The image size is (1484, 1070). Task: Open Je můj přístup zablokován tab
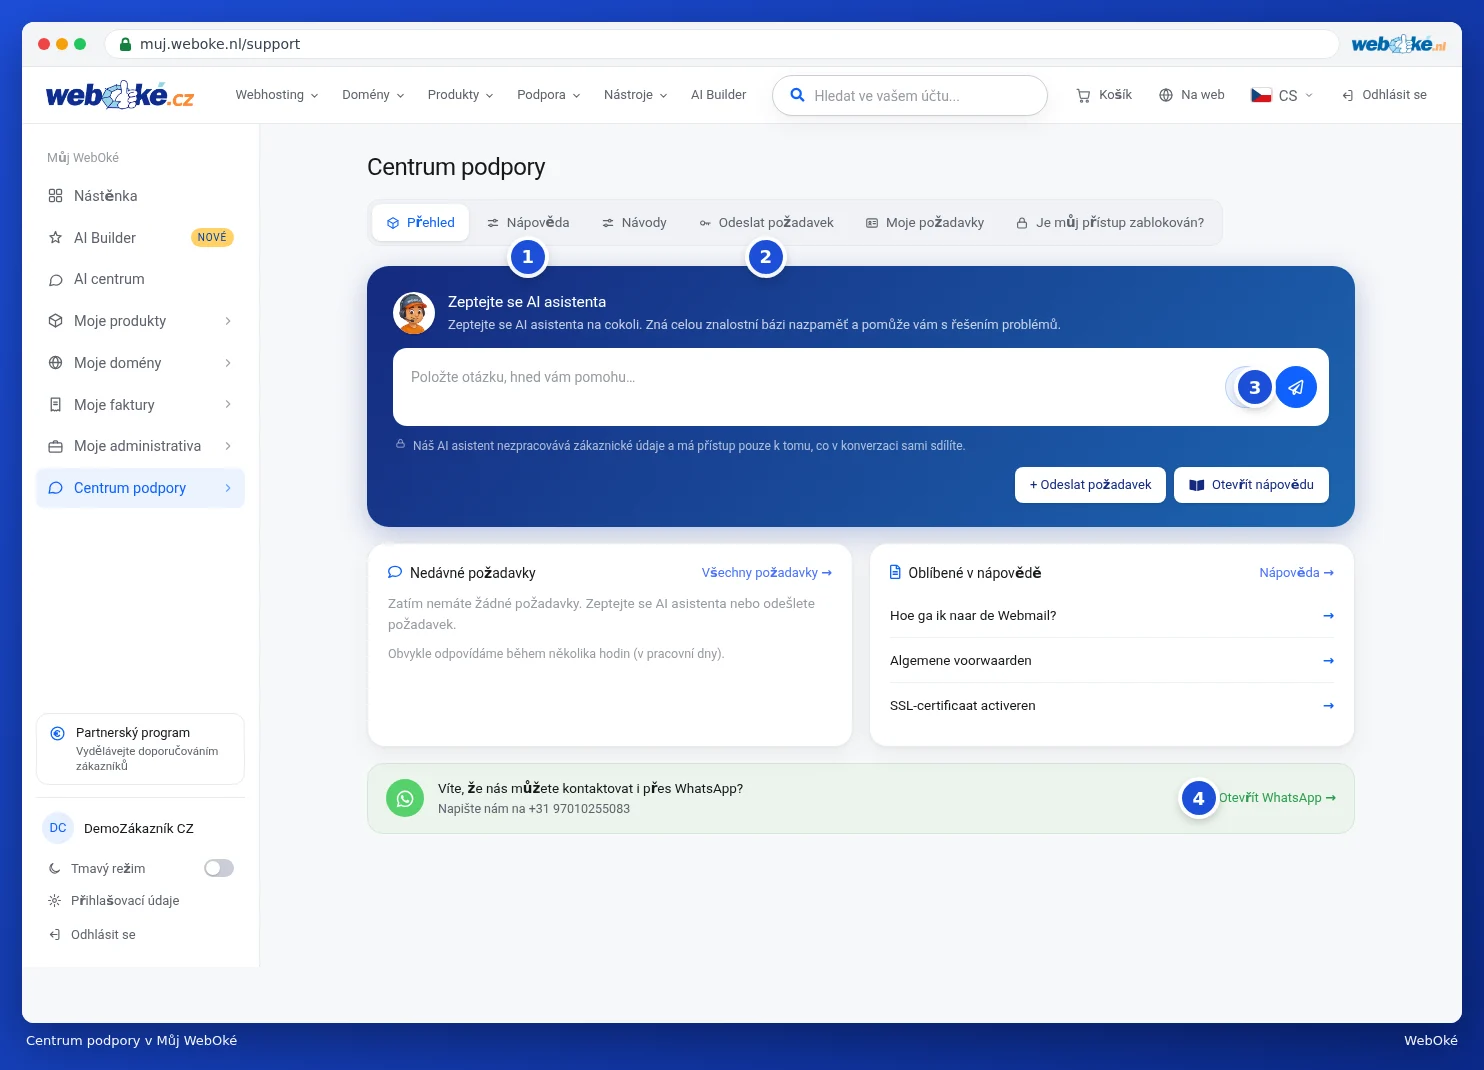pyautogui.click(x=1110, y=223)
